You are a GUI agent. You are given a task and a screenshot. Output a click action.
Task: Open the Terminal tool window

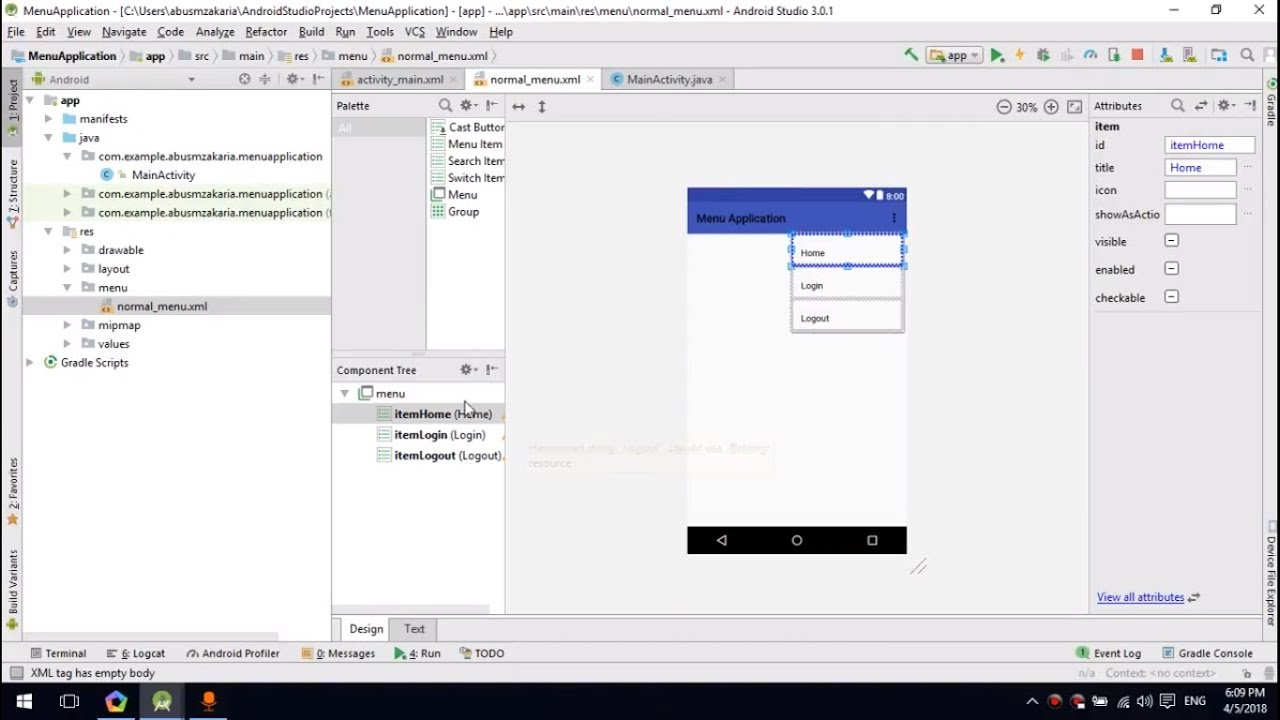tap(57, 653)
